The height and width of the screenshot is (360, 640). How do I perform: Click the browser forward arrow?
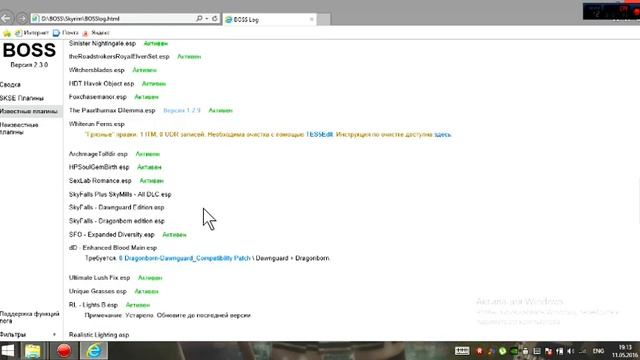click(x=22, y=19)
